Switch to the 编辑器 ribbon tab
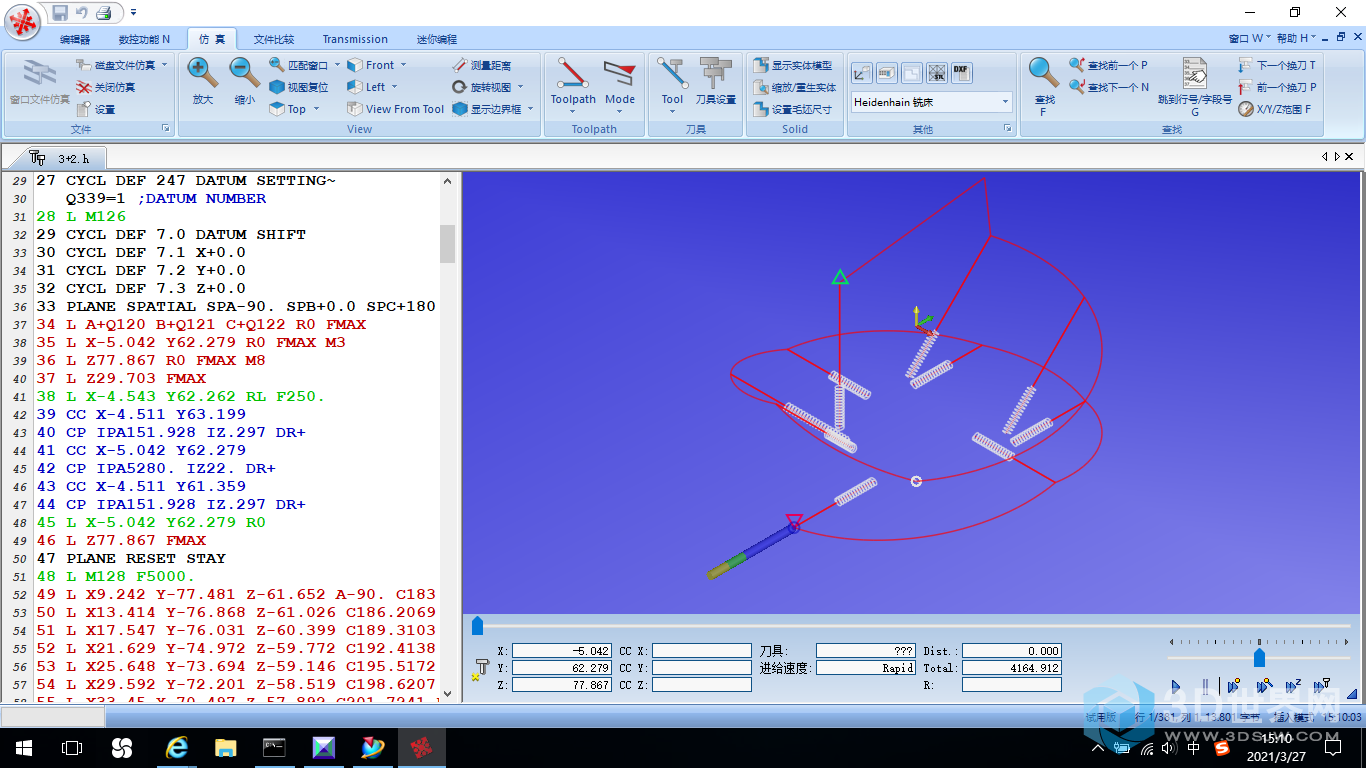This screenshot has width=1366, height=768. [x=74, y=39]
